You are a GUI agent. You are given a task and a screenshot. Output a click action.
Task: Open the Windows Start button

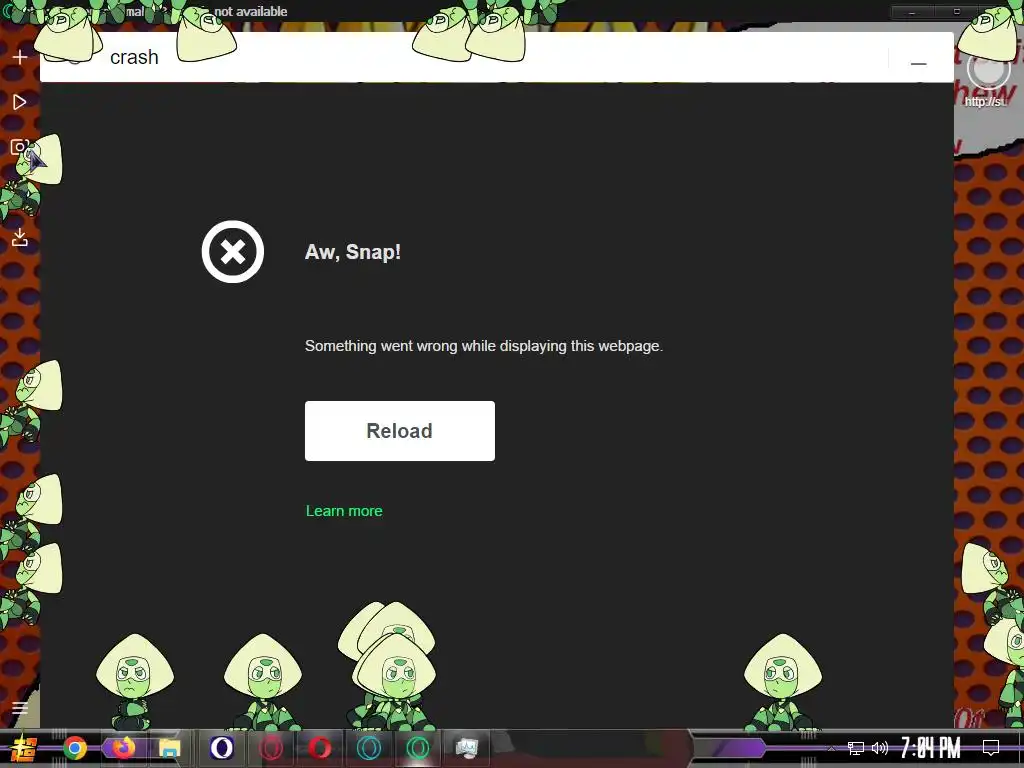[22, 748]
